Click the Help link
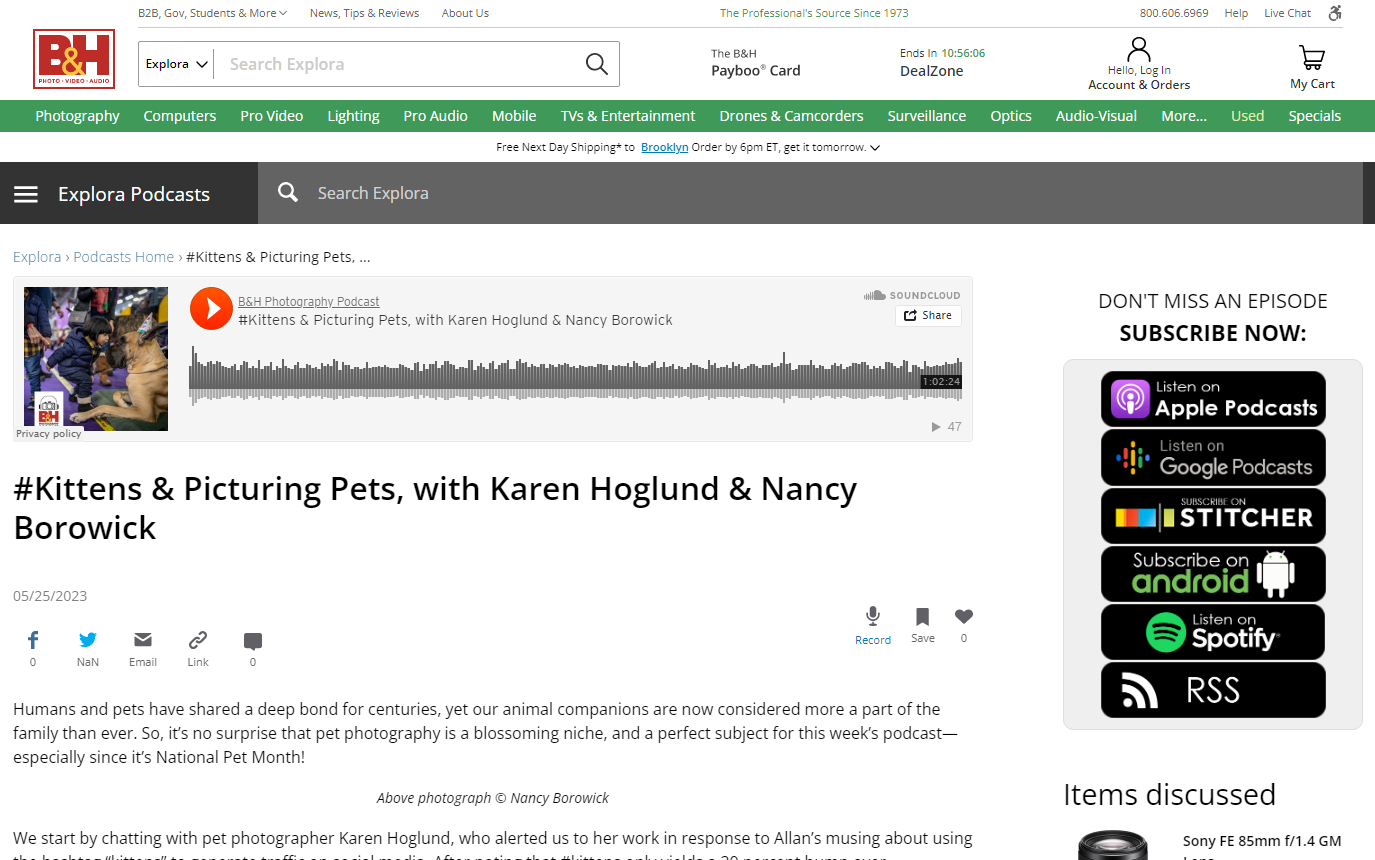 pyautogui.click(x=1236, y=13)
